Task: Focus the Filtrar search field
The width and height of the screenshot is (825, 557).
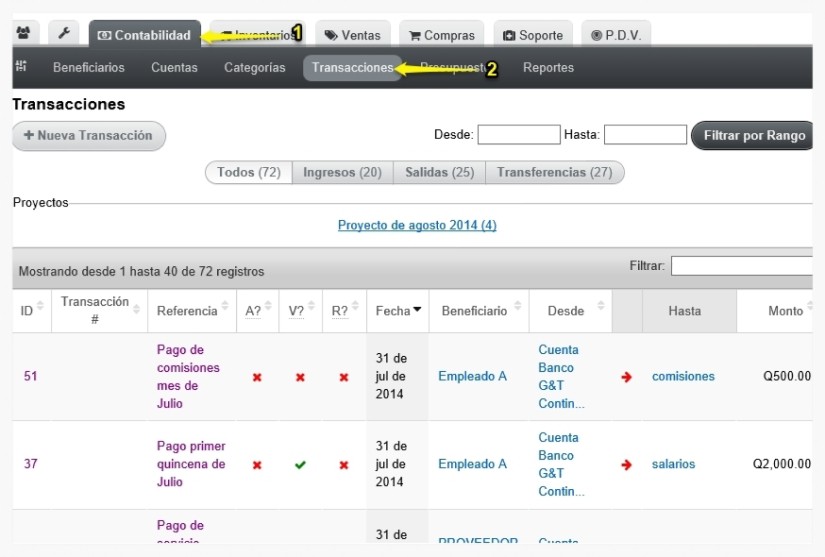Action: 742,266
